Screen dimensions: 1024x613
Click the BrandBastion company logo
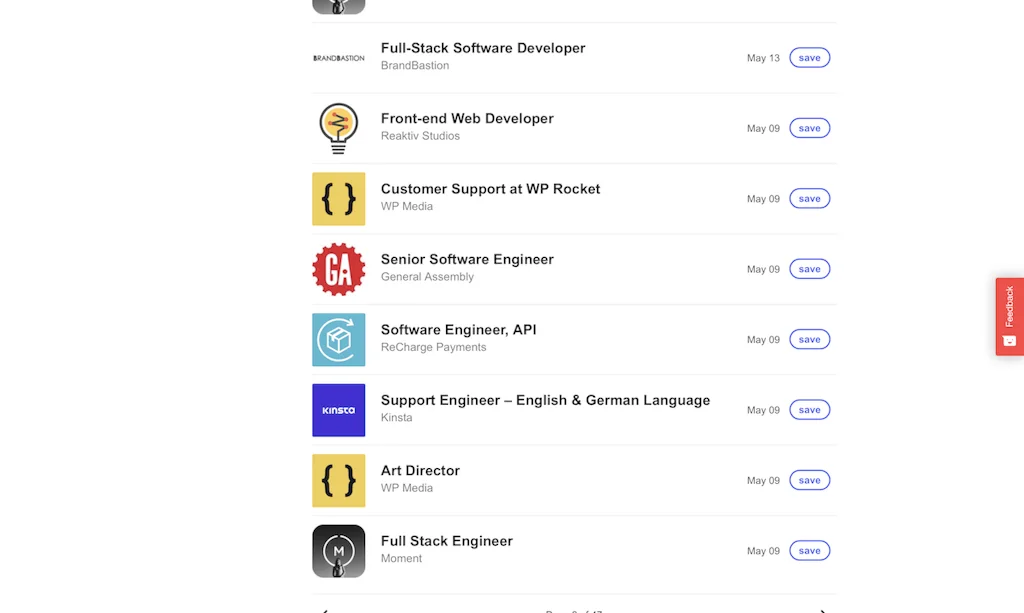pos(338,58)
